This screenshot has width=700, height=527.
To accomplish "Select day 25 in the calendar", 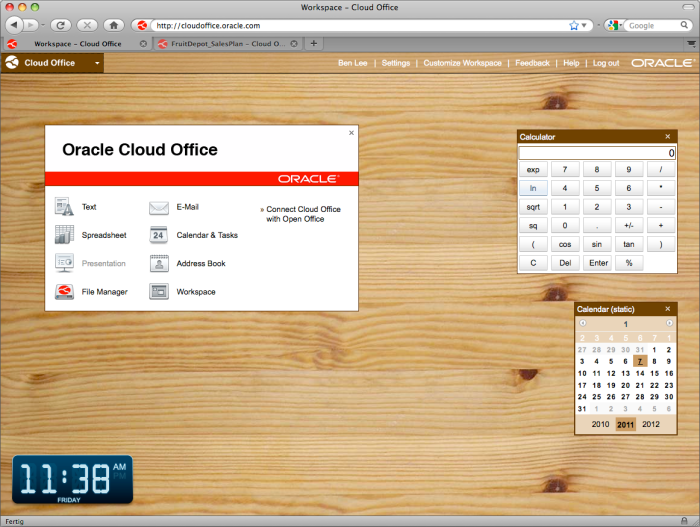I will pos(596,397).
